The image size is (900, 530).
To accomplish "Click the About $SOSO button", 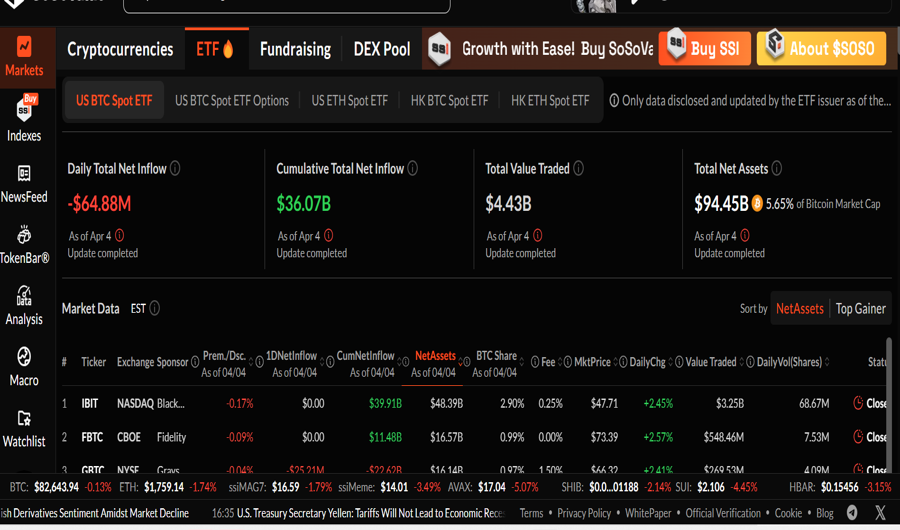I will pyautogui.click(x=821, y=48).
